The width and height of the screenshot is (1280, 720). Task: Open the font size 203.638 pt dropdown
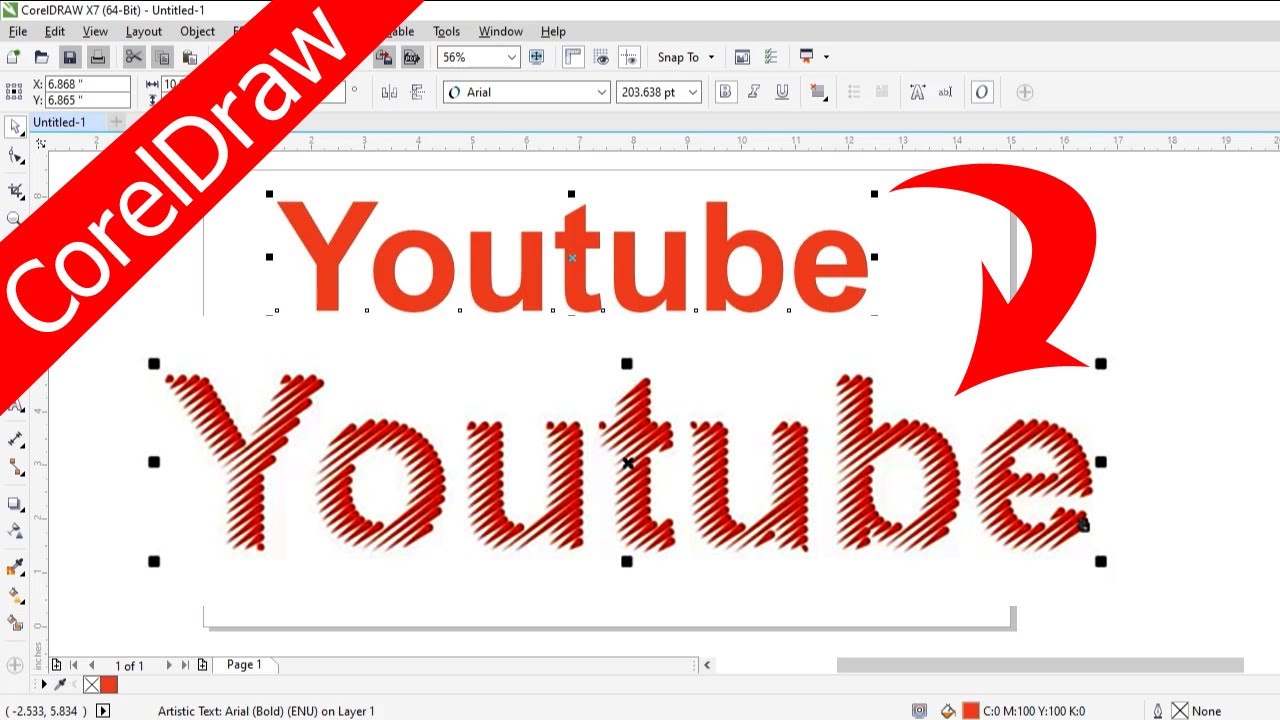(x=693, y=92)
